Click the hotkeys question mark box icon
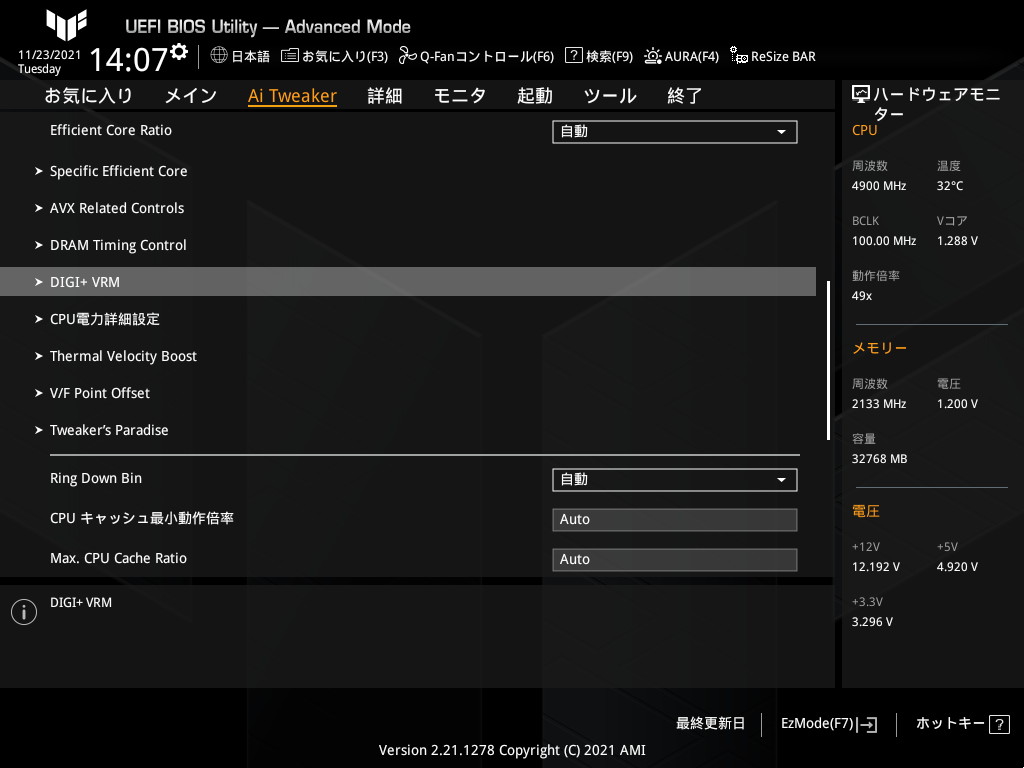The width and height of the screenshot is (1024, 768). (x=999, y=724)
